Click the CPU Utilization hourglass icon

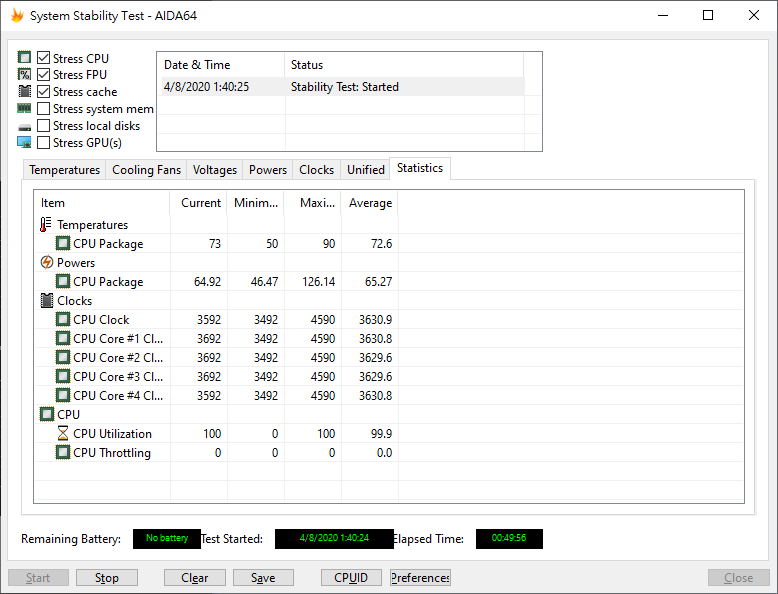(x=63, y=433)
